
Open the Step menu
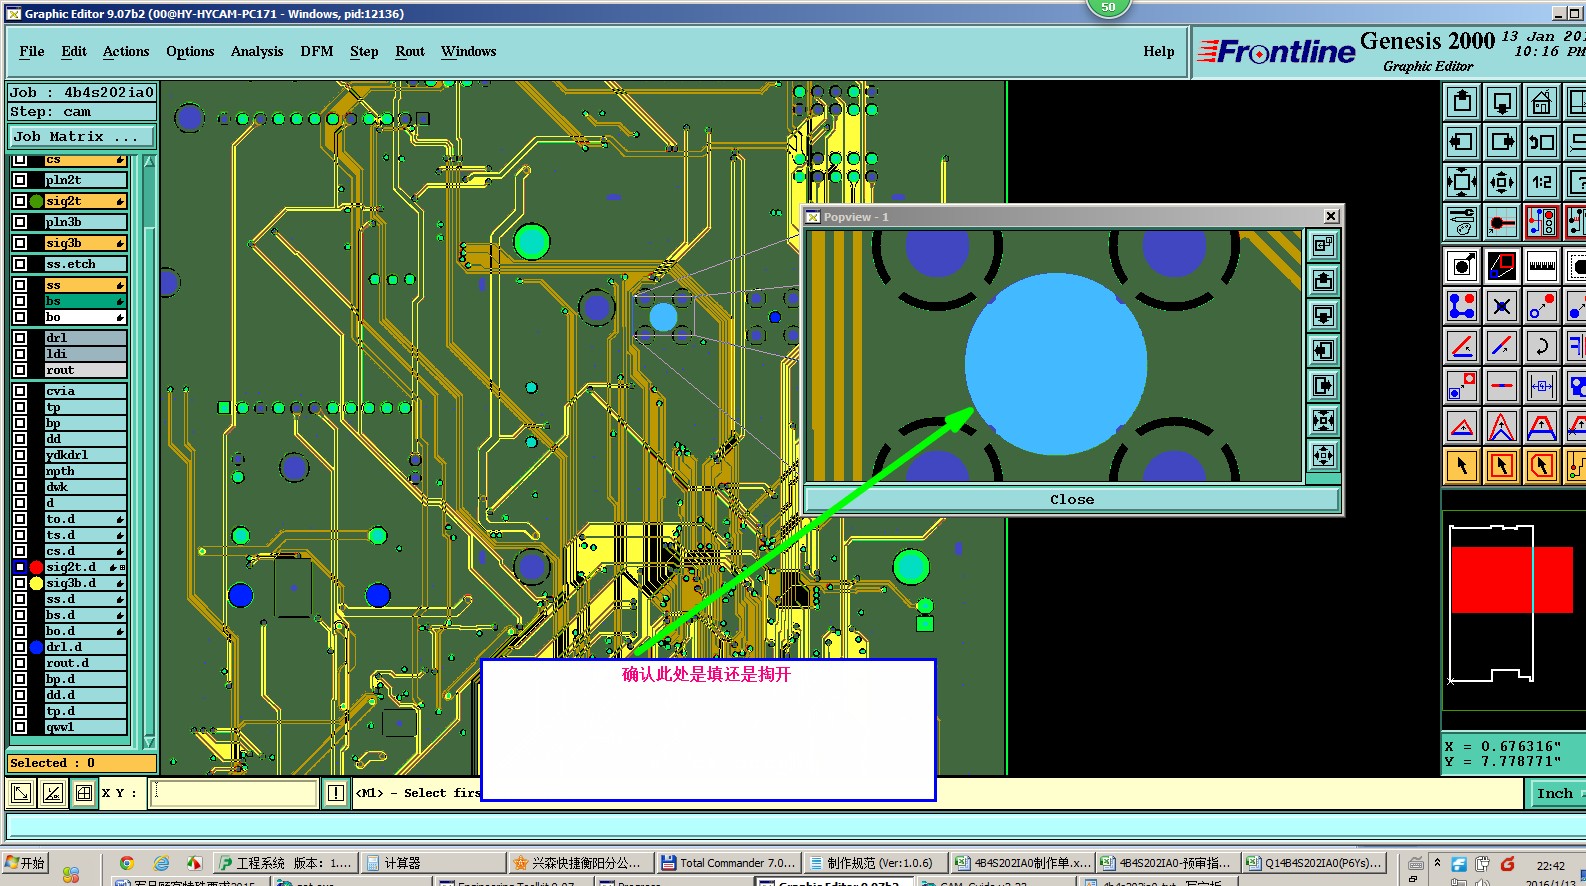click(364, 52)
